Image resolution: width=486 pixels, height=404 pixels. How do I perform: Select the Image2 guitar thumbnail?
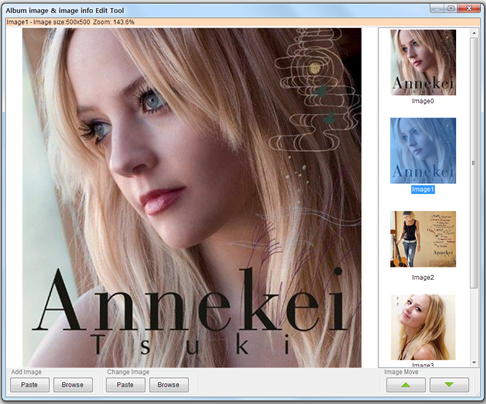click(x=423, y=239)
